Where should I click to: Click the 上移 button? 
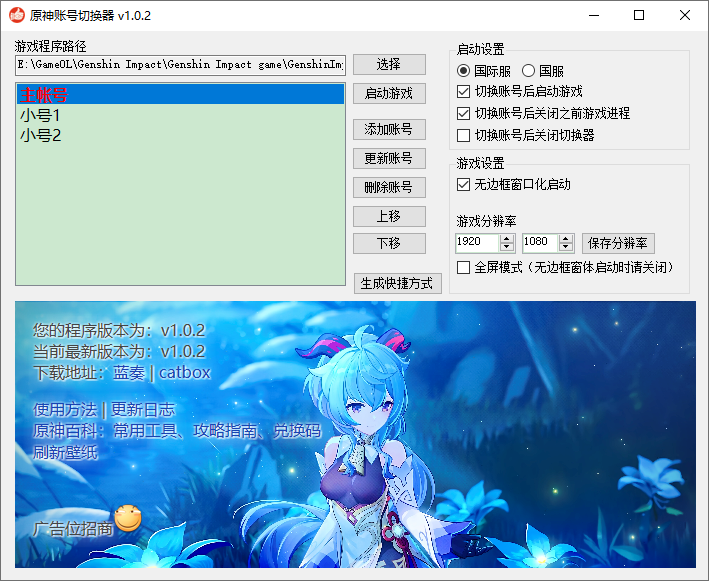pyautogui.click(x=389, y=217)
